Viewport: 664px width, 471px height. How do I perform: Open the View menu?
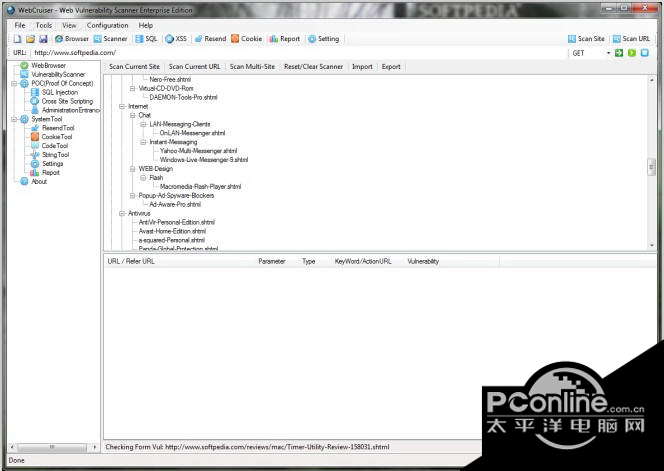pyautogui.click(x=69, y=25)
